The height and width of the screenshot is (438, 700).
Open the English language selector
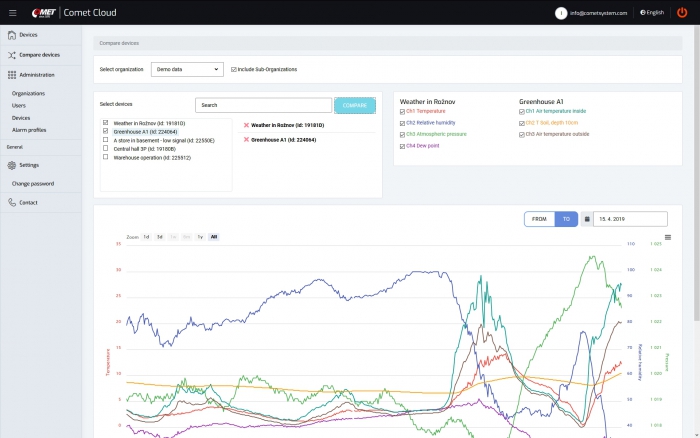pos(651,12)
